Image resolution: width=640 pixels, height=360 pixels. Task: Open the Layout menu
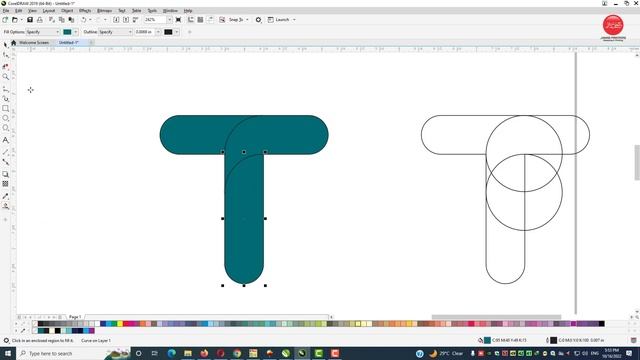[49, 11]
